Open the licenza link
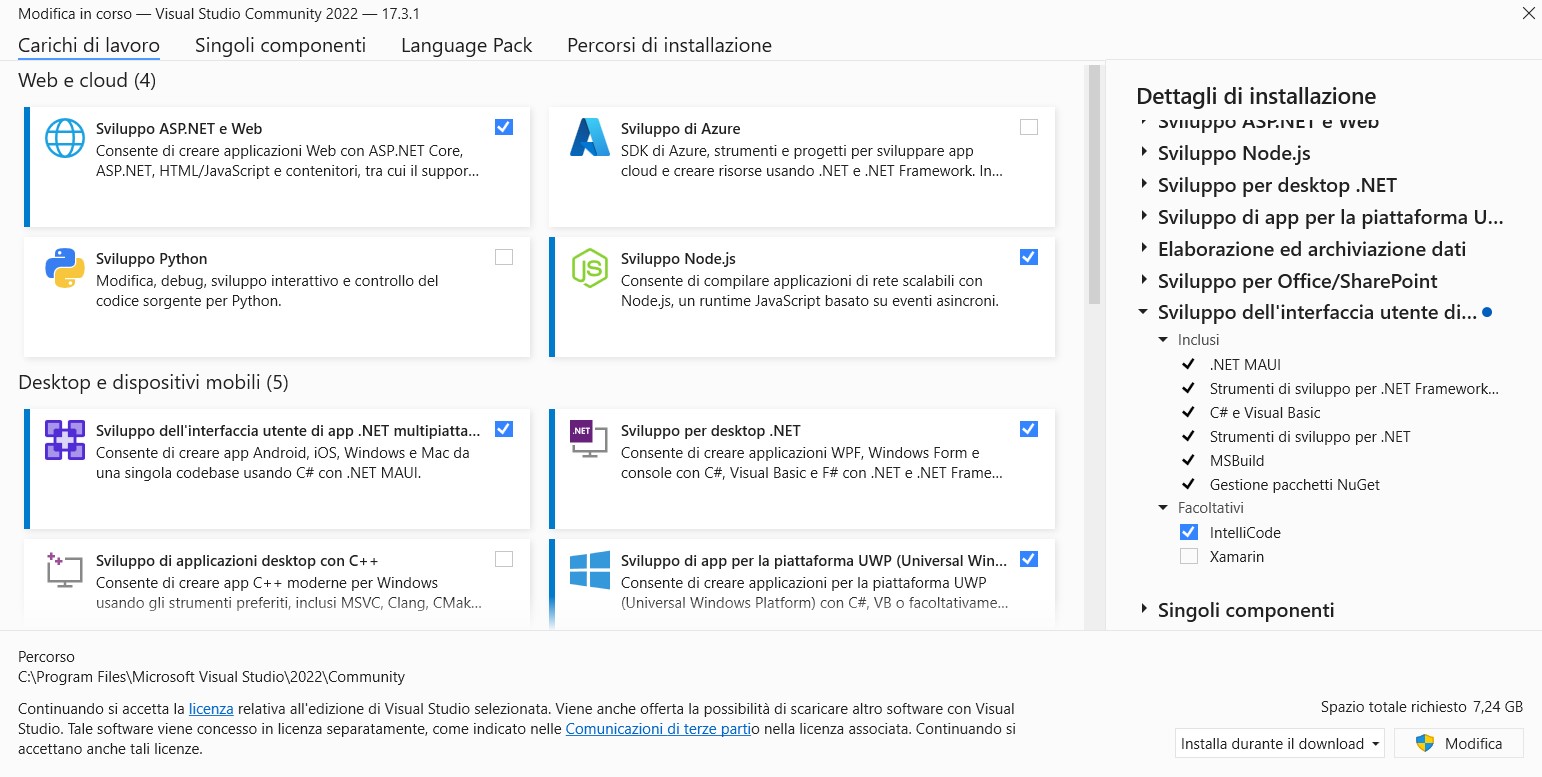 (x=211, y=708)
